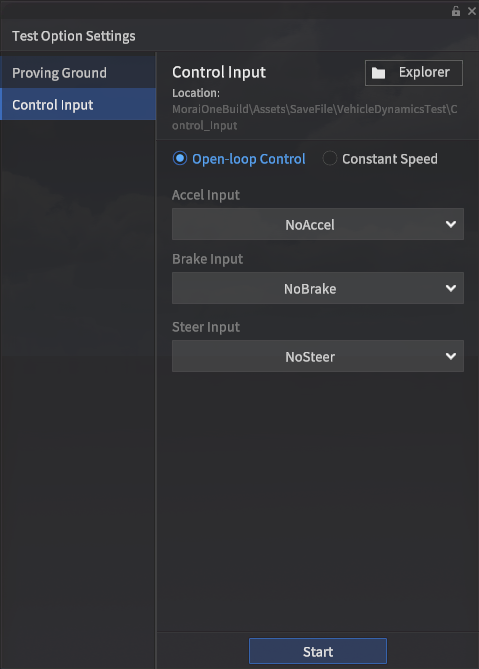Click the folder icon on Explorer button
Screen dimensions: 479x669
click(378, 73)
